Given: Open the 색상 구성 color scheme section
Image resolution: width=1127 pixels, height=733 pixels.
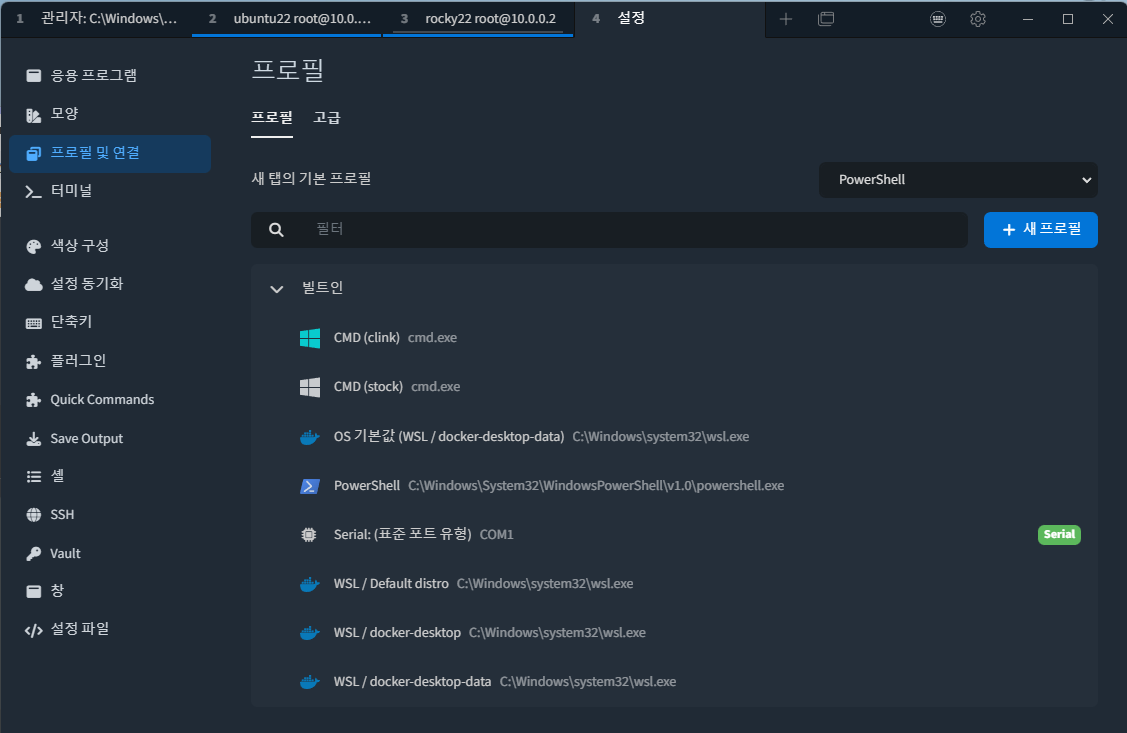Looking at the screenshot, I should pos(109,246).
